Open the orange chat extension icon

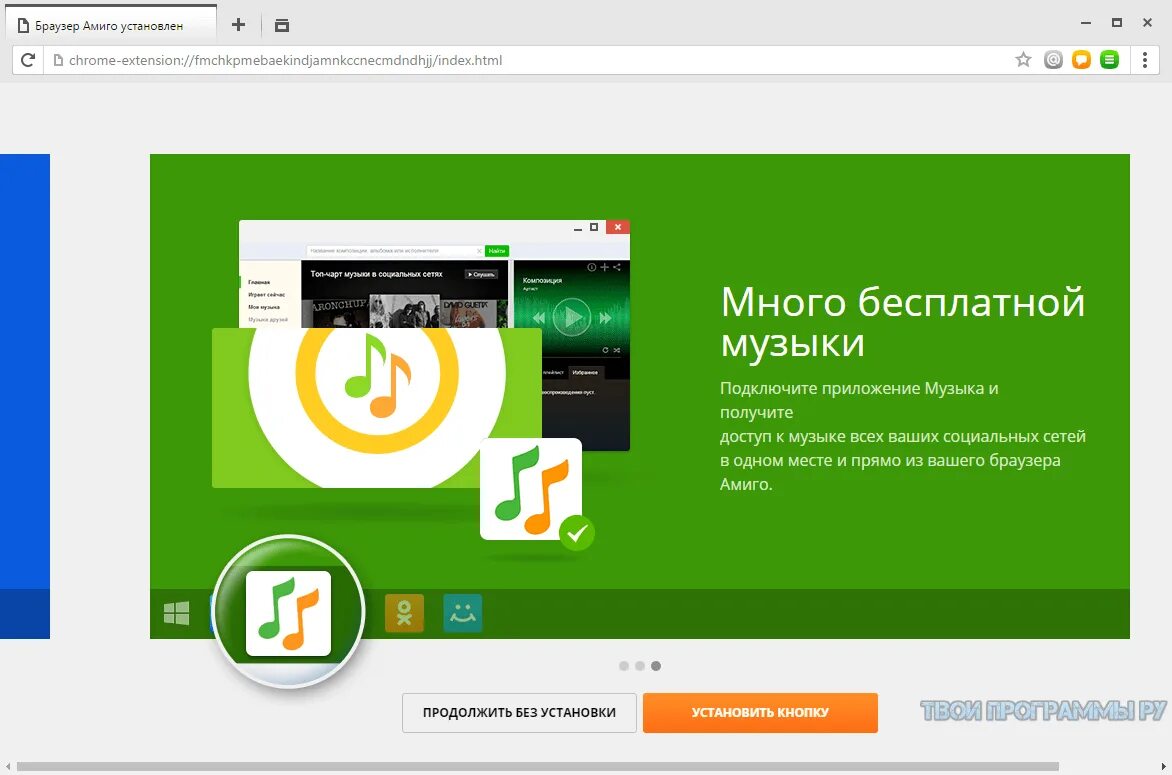[1082, 60]
